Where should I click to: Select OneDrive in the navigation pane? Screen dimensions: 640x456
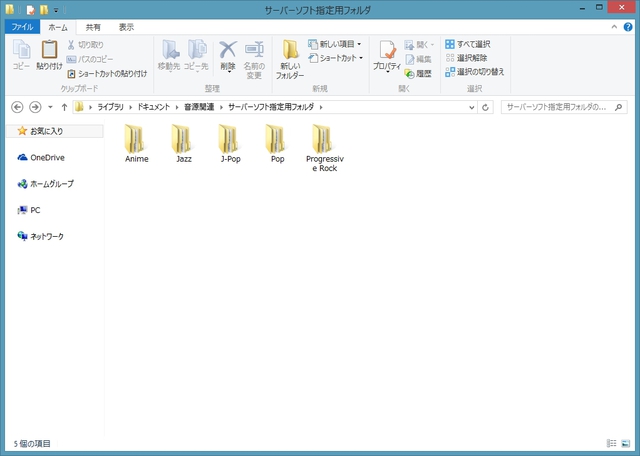(46, 158)
